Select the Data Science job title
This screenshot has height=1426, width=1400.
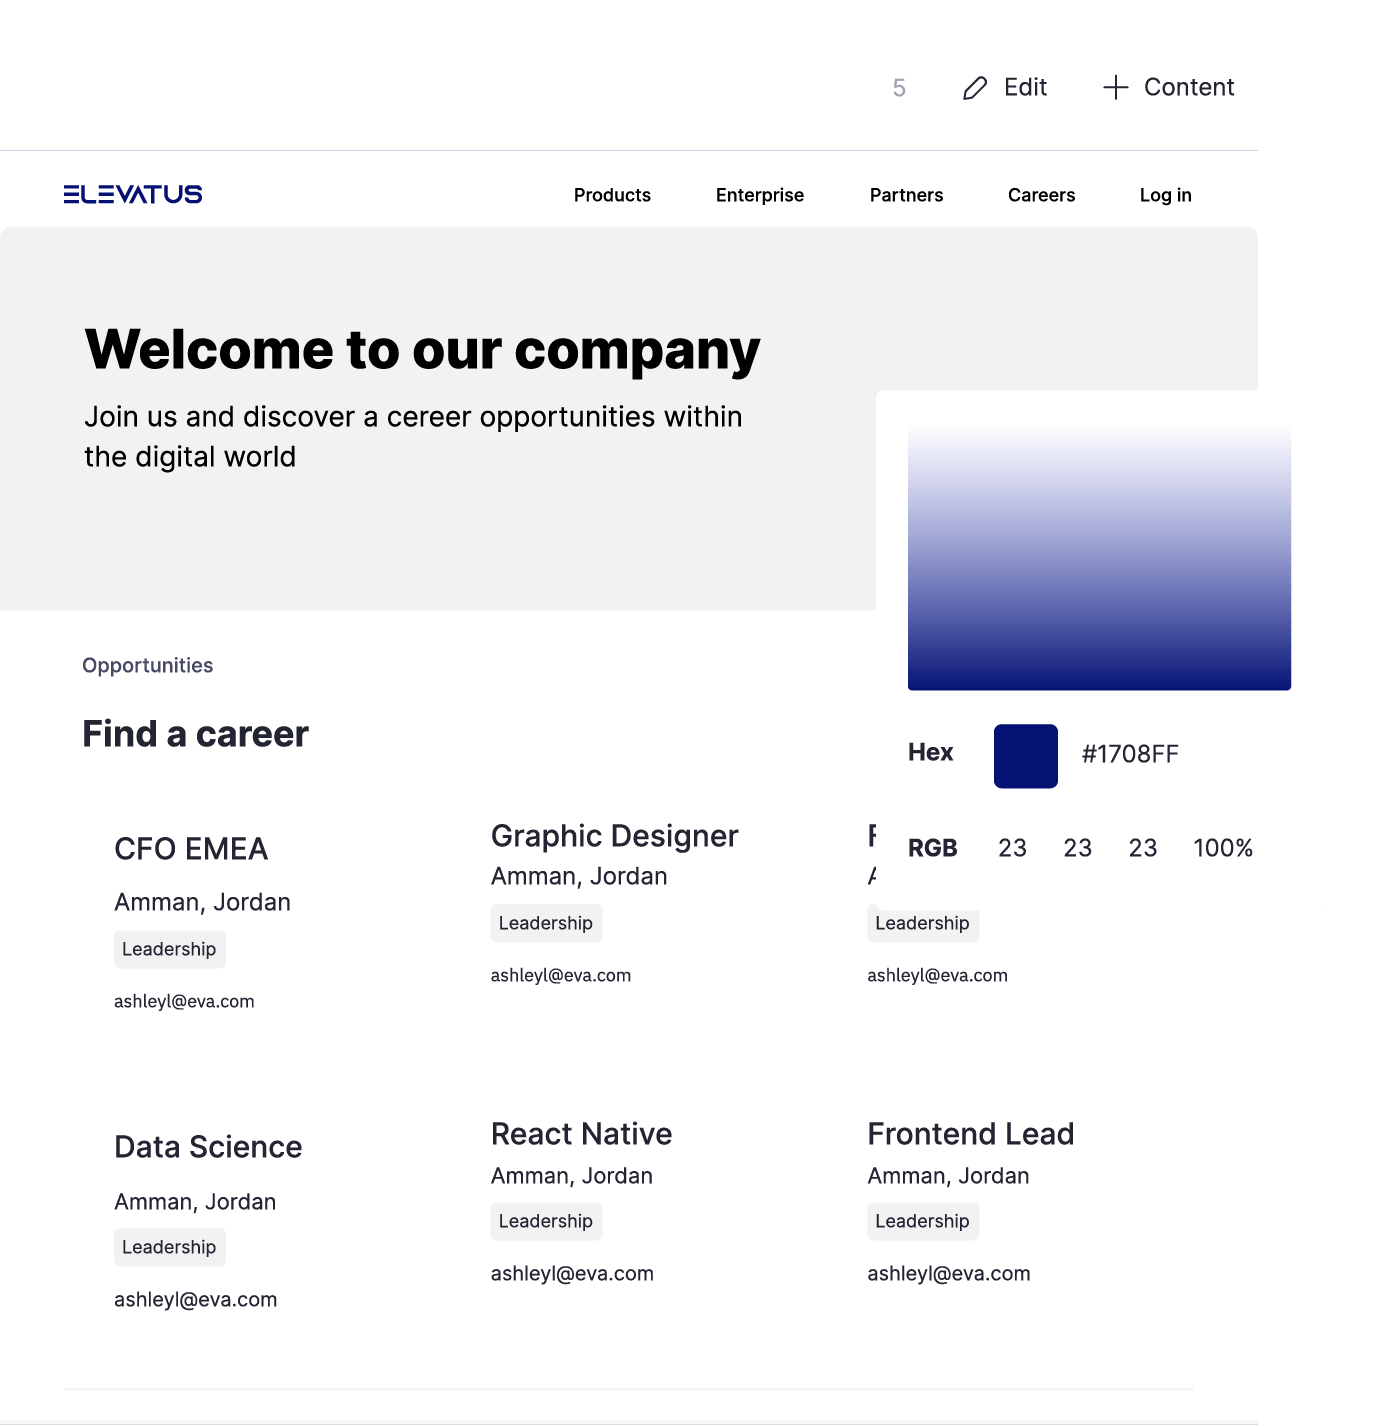tap(208, 1147)
